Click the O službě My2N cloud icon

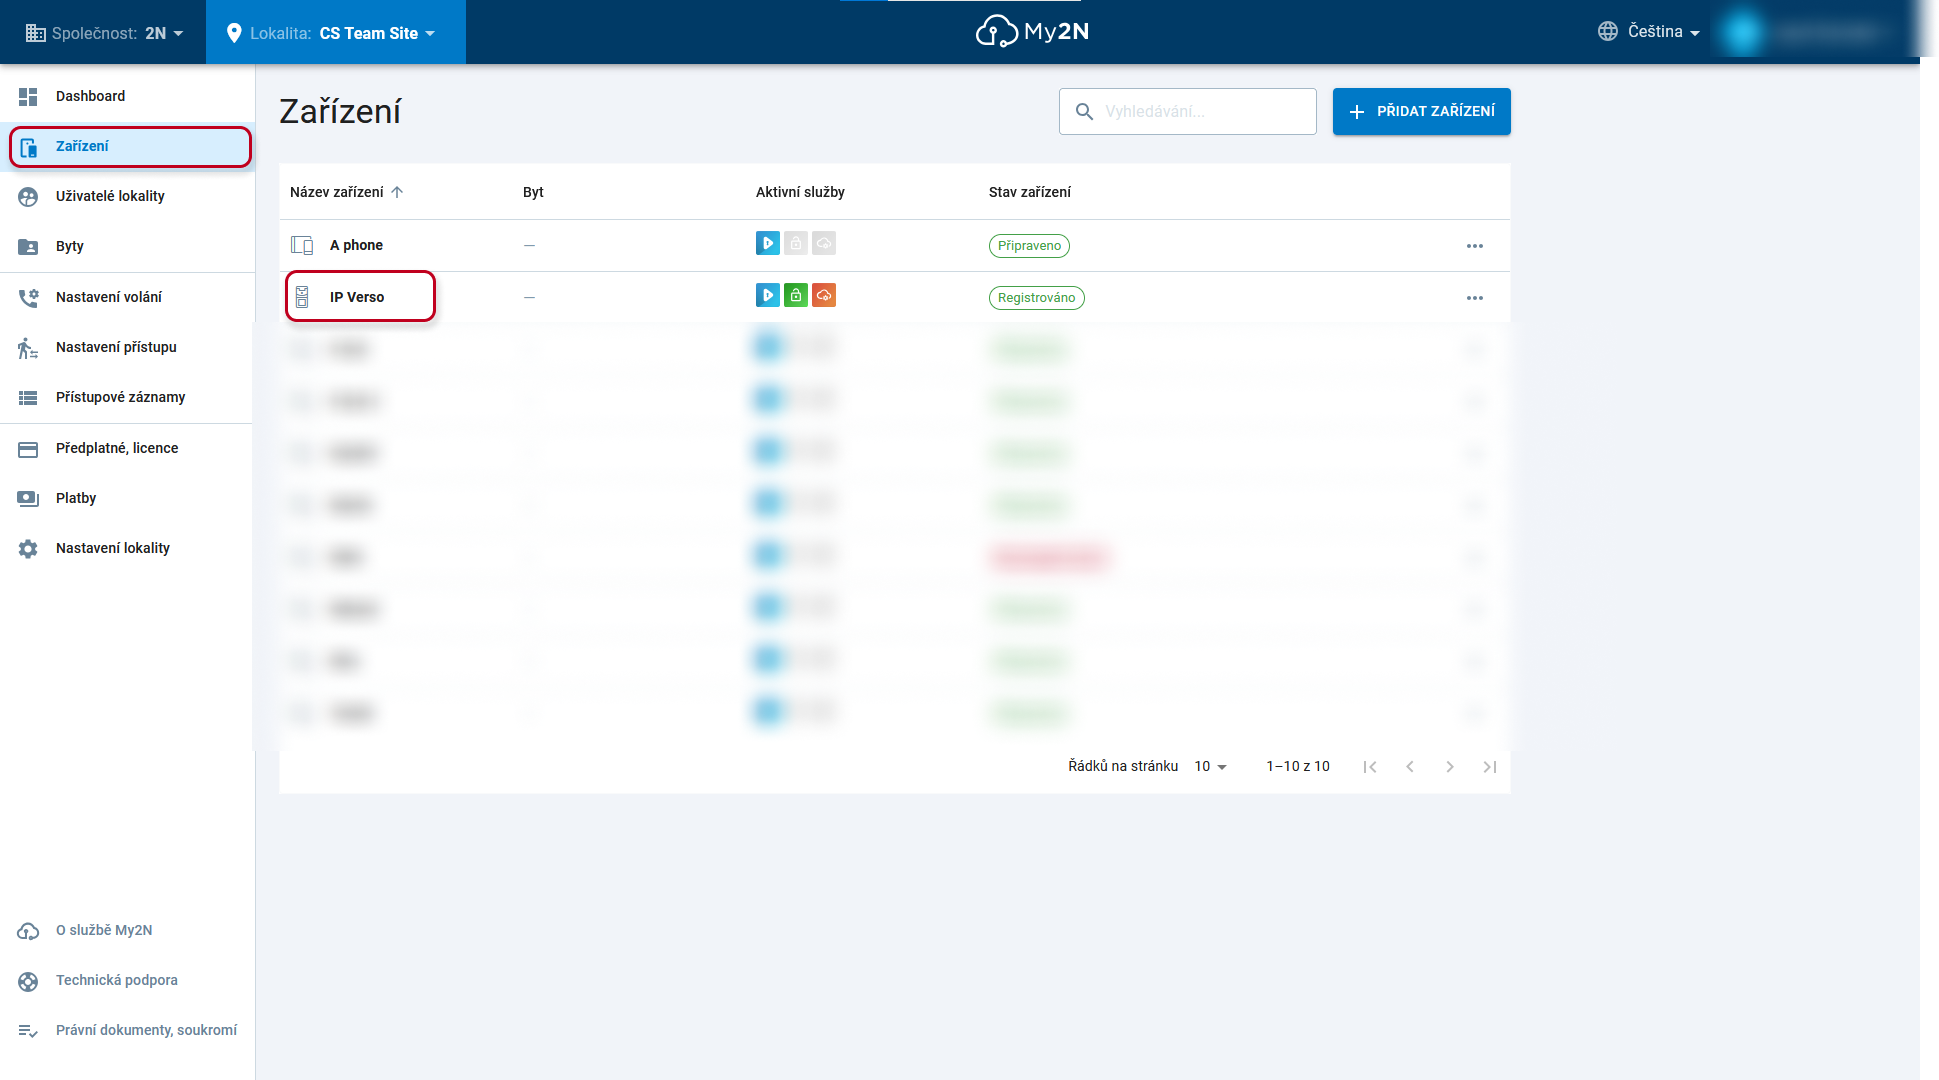(28, 931)
